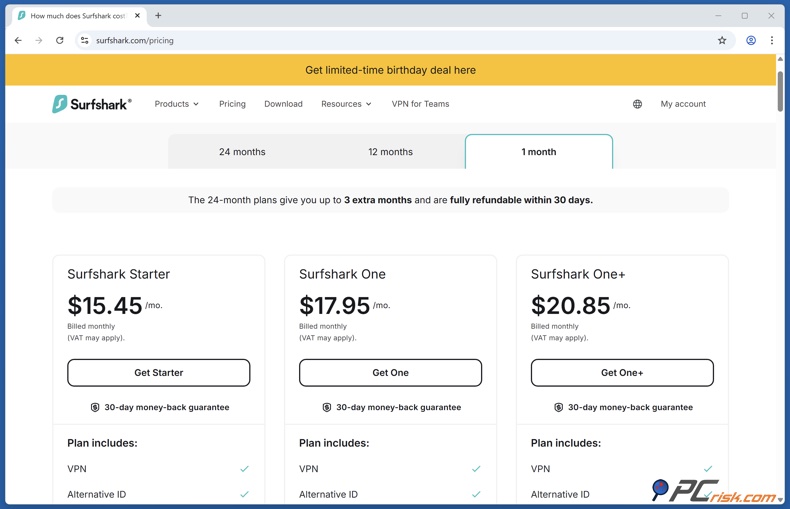Image resolution: width=790 pixels, height=509 pixels.
Task: Open a new browser tab
Action: pos(158,16)
